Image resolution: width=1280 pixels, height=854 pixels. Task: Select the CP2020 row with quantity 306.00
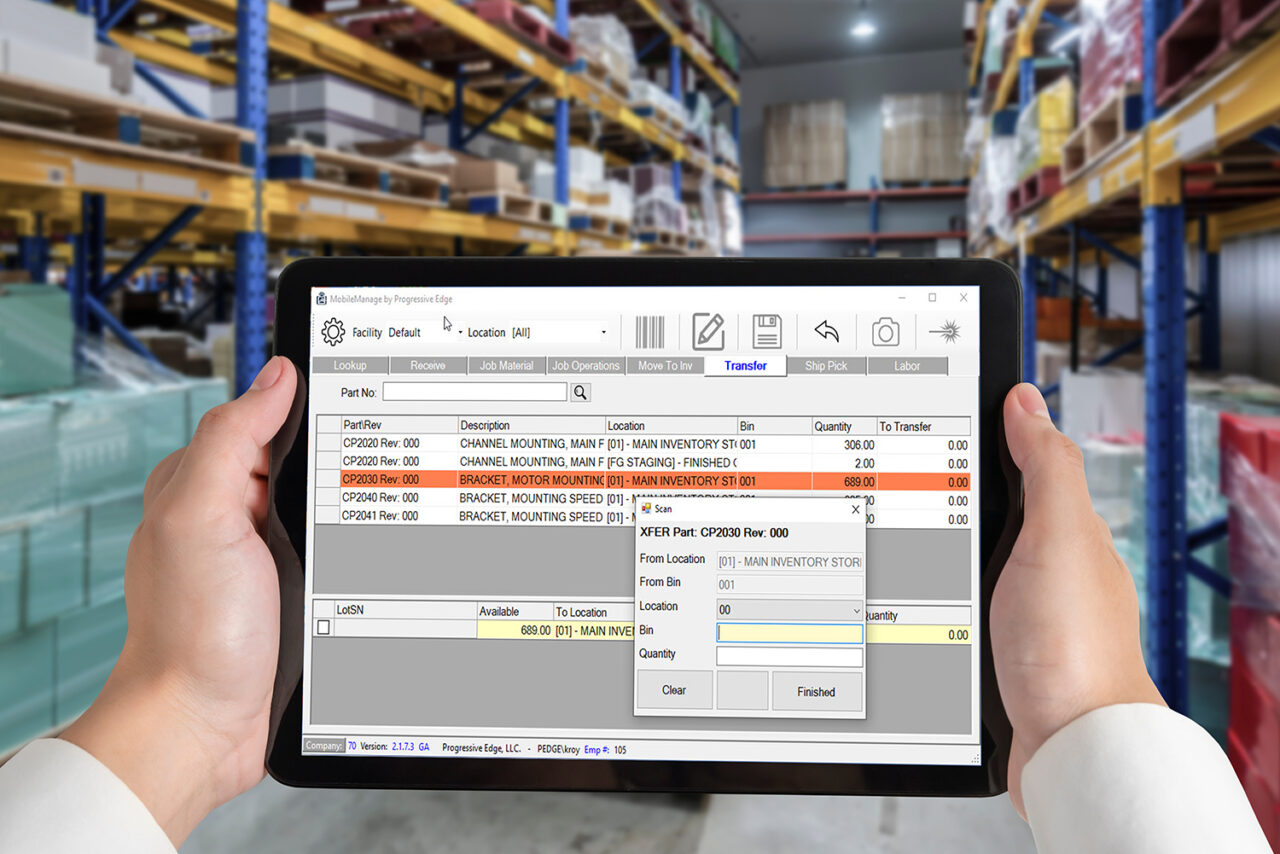click(x=643, y=444)
